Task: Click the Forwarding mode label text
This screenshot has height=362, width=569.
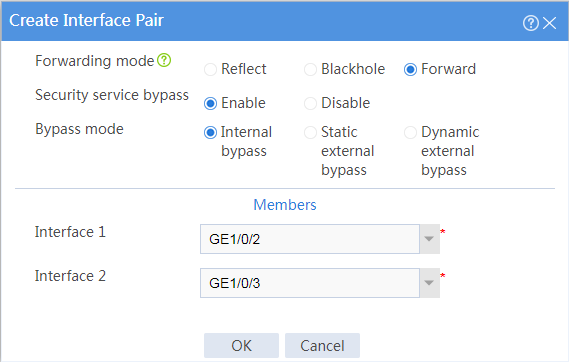Action: [95, 61]
